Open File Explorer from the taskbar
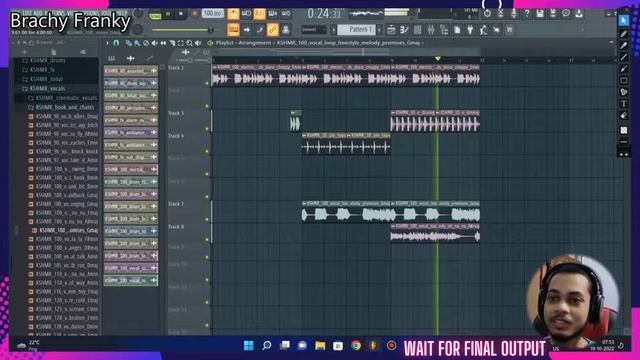 click(320, 346)
